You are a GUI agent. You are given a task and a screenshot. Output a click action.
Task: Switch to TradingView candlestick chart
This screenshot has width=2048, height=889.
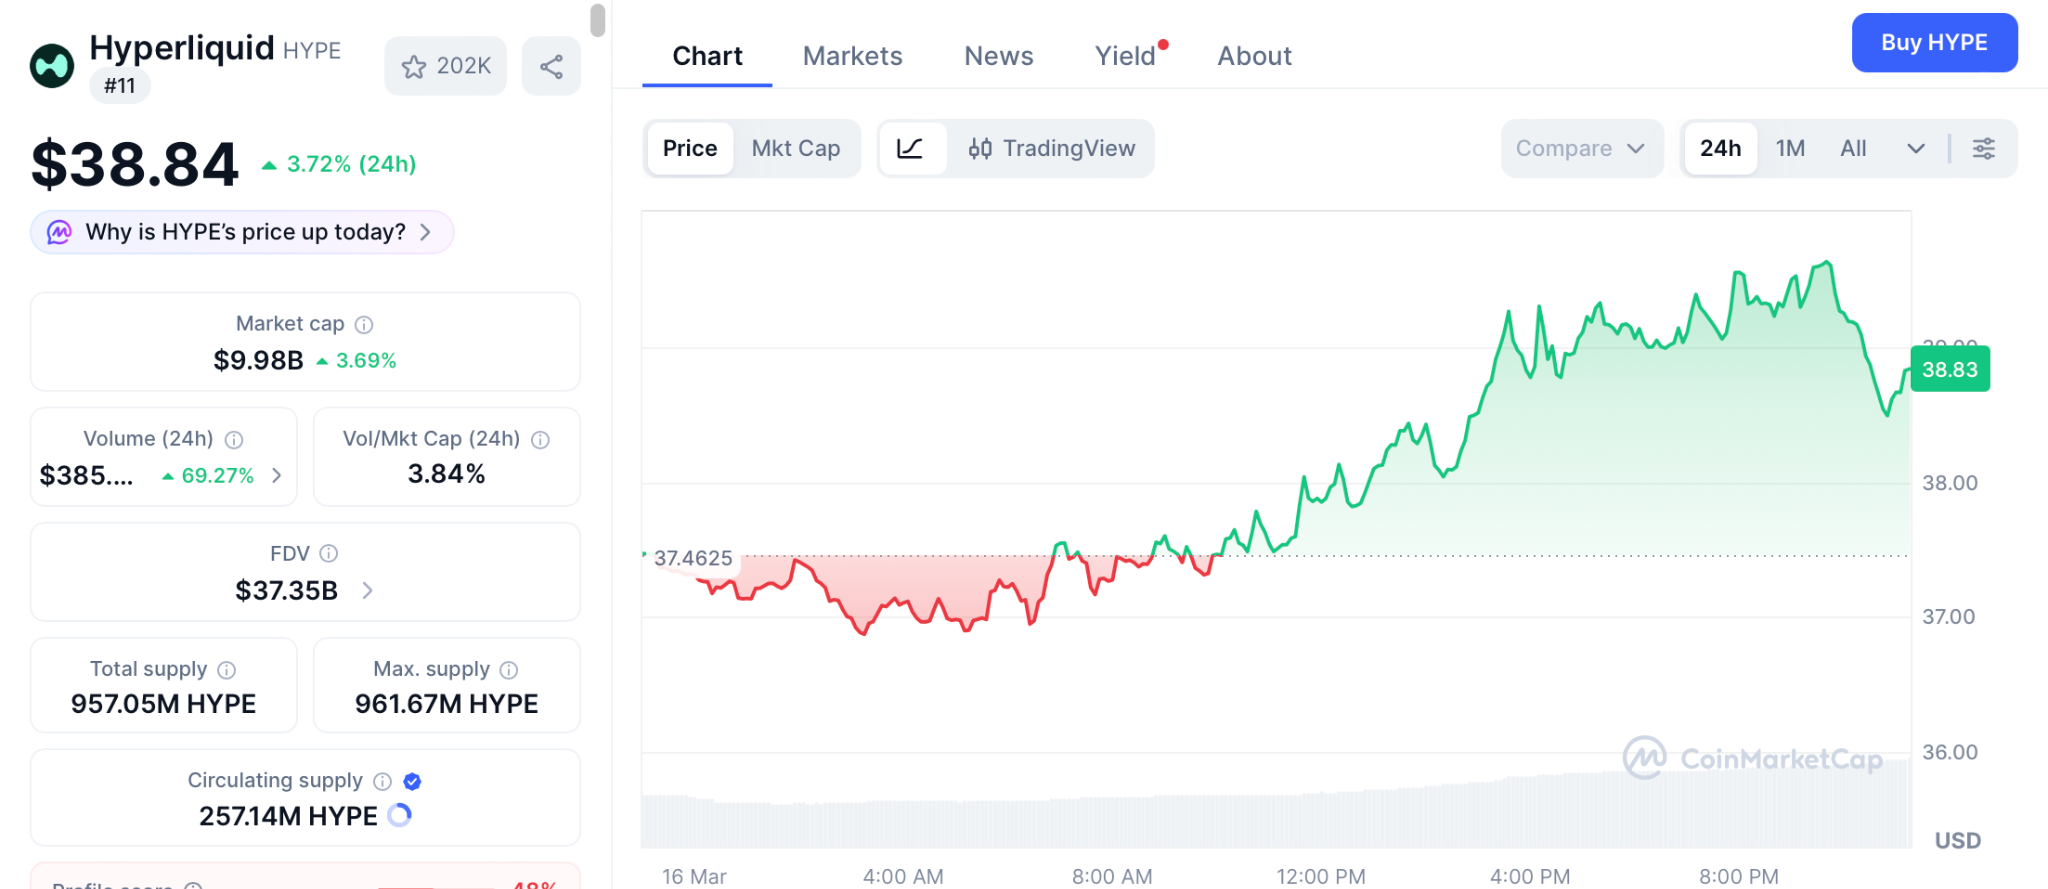point(1051,148)
